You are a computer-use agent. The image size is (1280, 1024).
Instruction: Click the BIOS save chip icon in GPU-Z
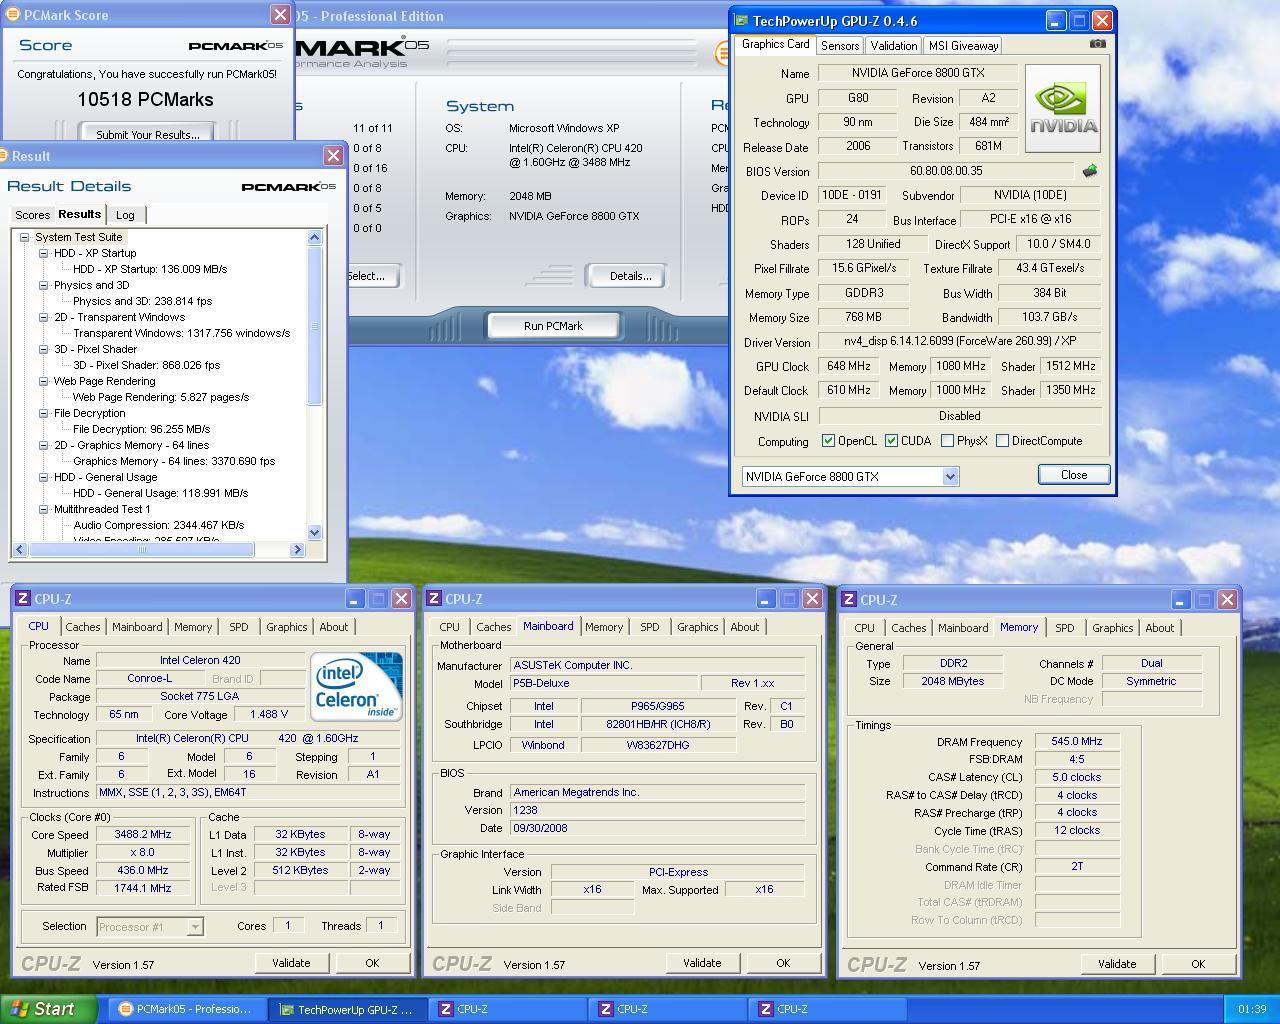pyautogui.click(x=1090, y=171)
